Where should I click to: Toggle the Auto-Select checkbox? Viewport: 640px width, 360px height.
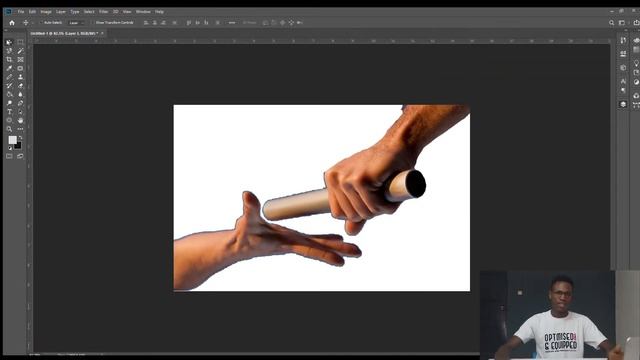[x=41, y=23]
